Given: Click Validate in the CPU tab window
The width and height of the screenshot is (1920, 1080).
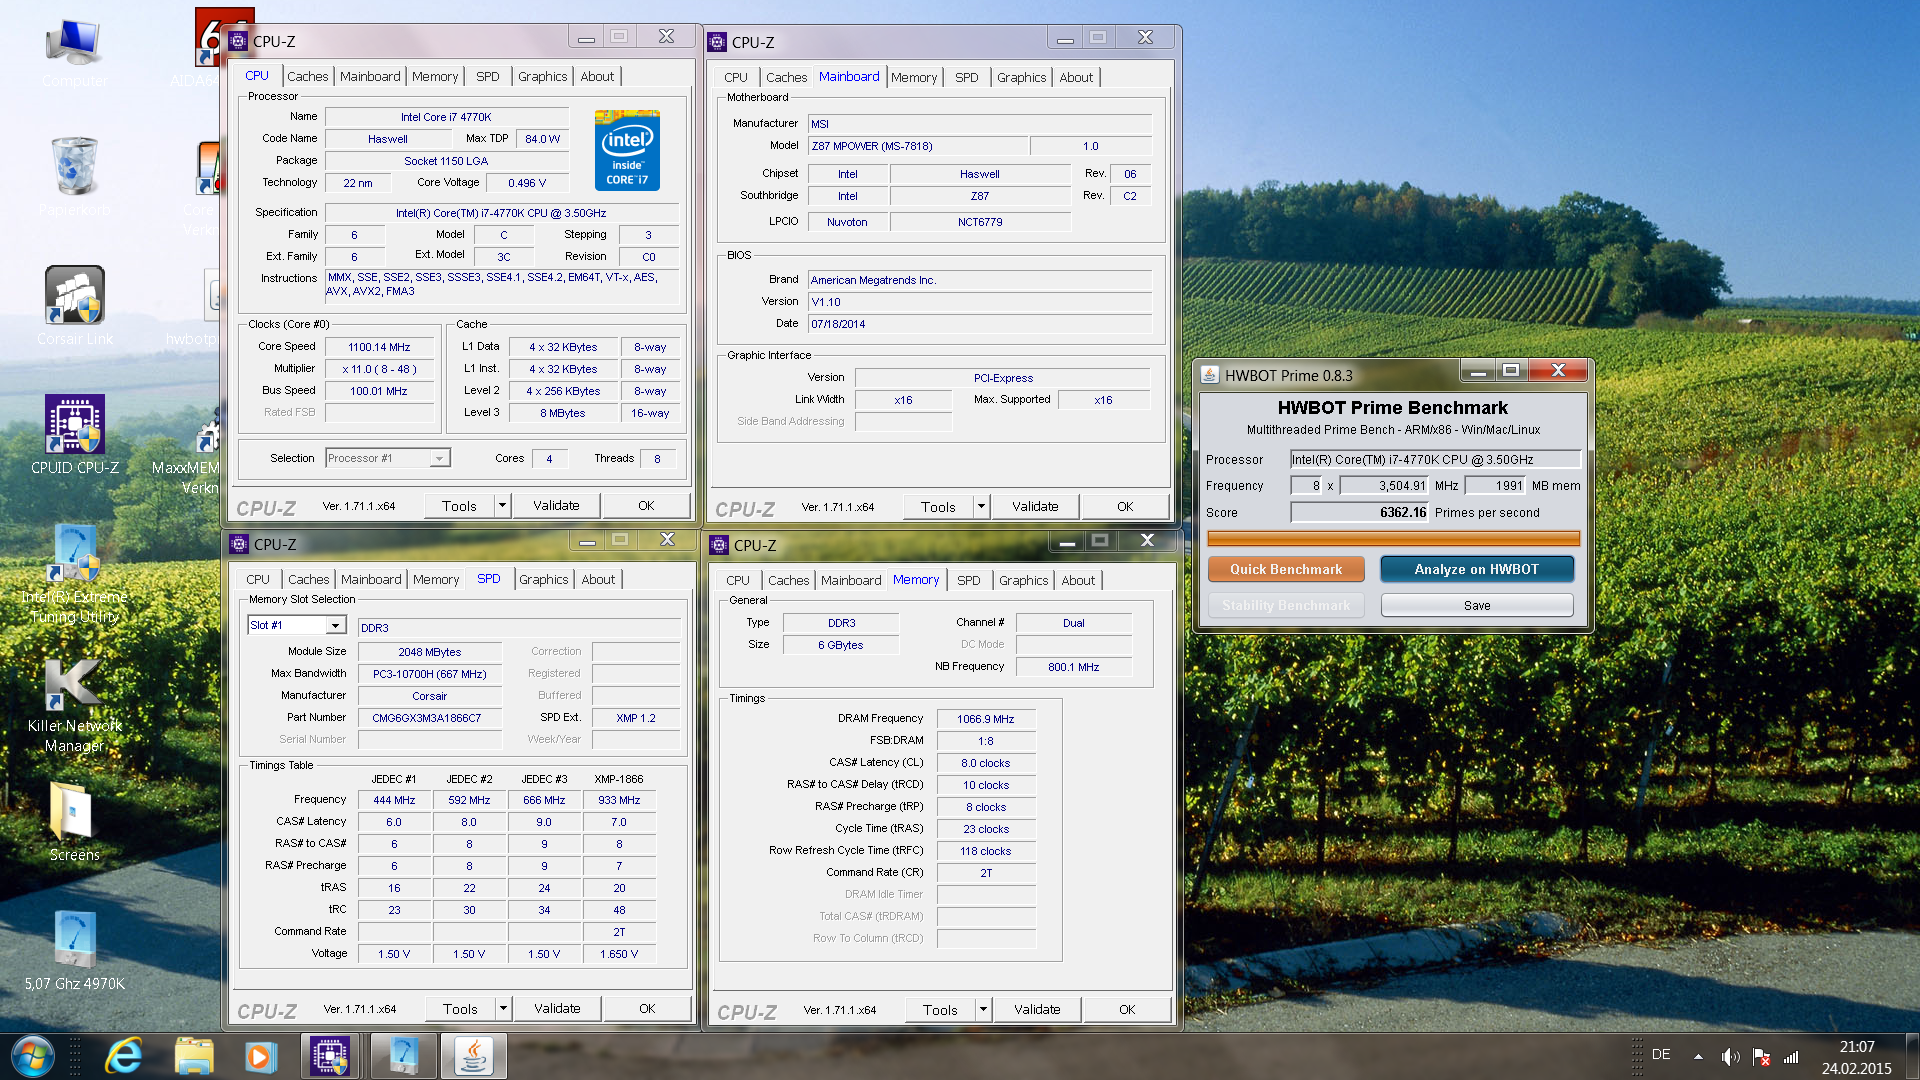Looking at the screenshot, I should [x=556, y=505].
